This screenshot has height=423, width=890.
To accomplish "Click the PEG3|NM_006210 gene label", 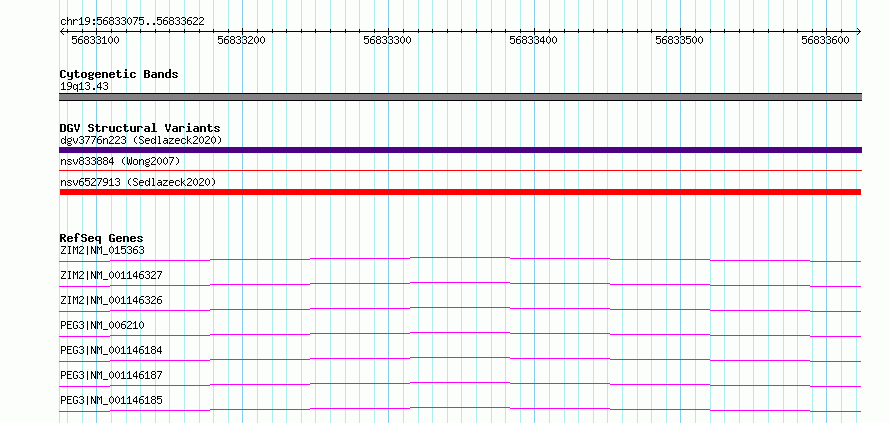I will pyautogui.click(x=102, y=325).
